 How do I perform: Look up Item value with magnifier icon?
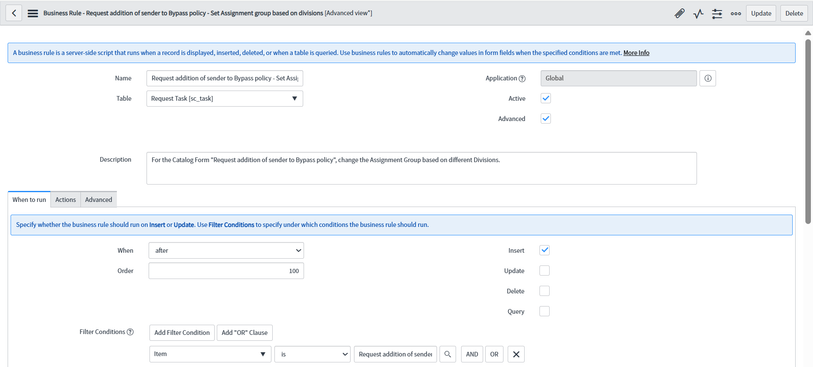[x=447, y=355]
